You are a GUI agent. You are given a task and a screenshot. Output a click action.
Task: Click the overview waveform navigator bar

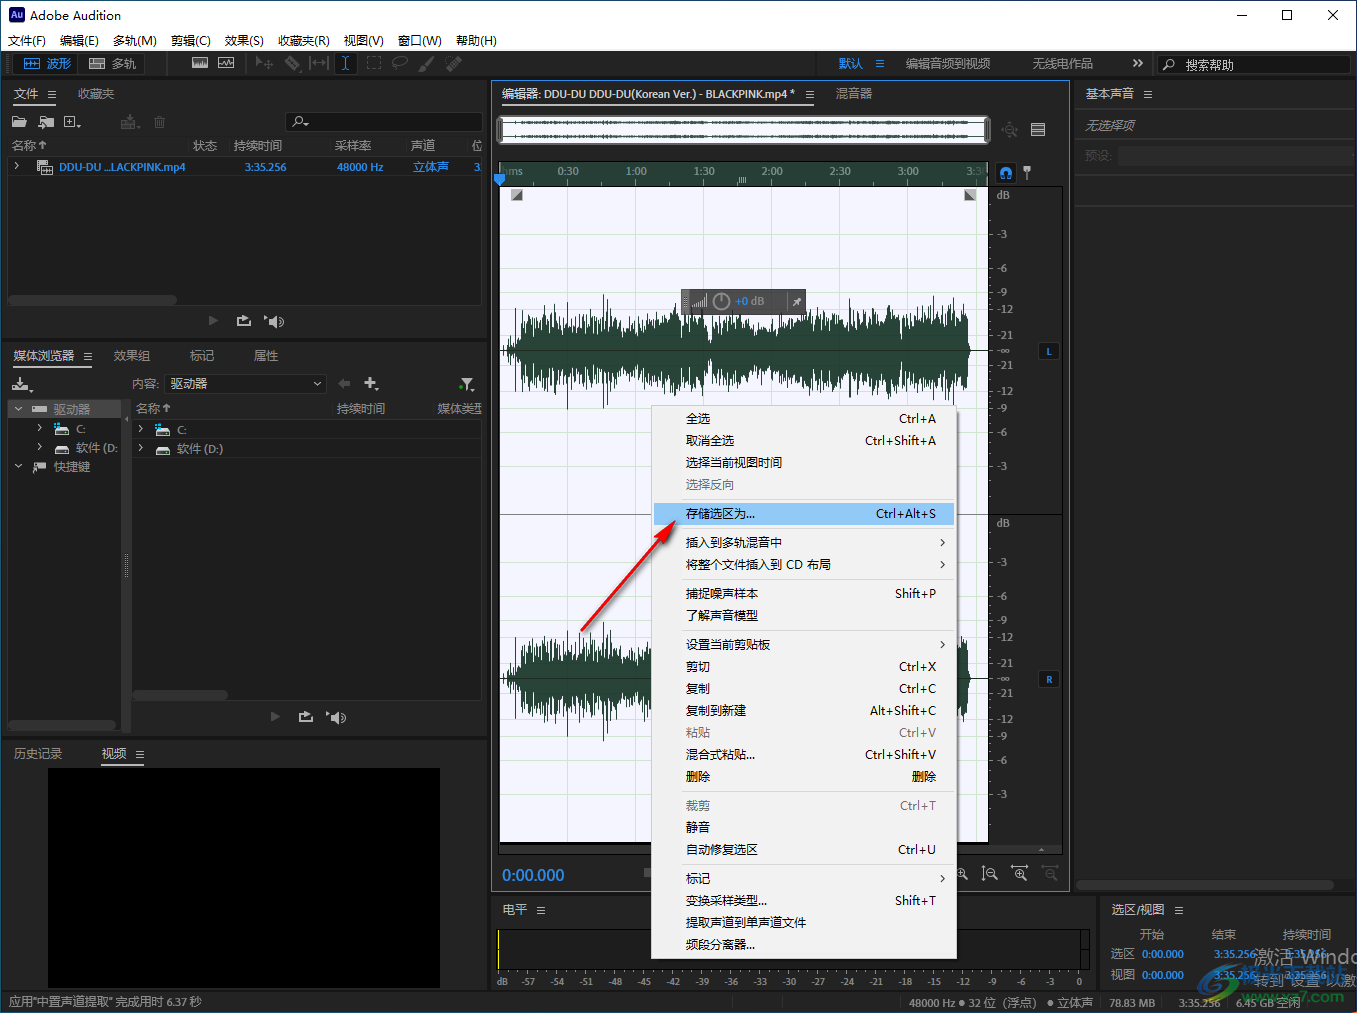pos(743,130)
